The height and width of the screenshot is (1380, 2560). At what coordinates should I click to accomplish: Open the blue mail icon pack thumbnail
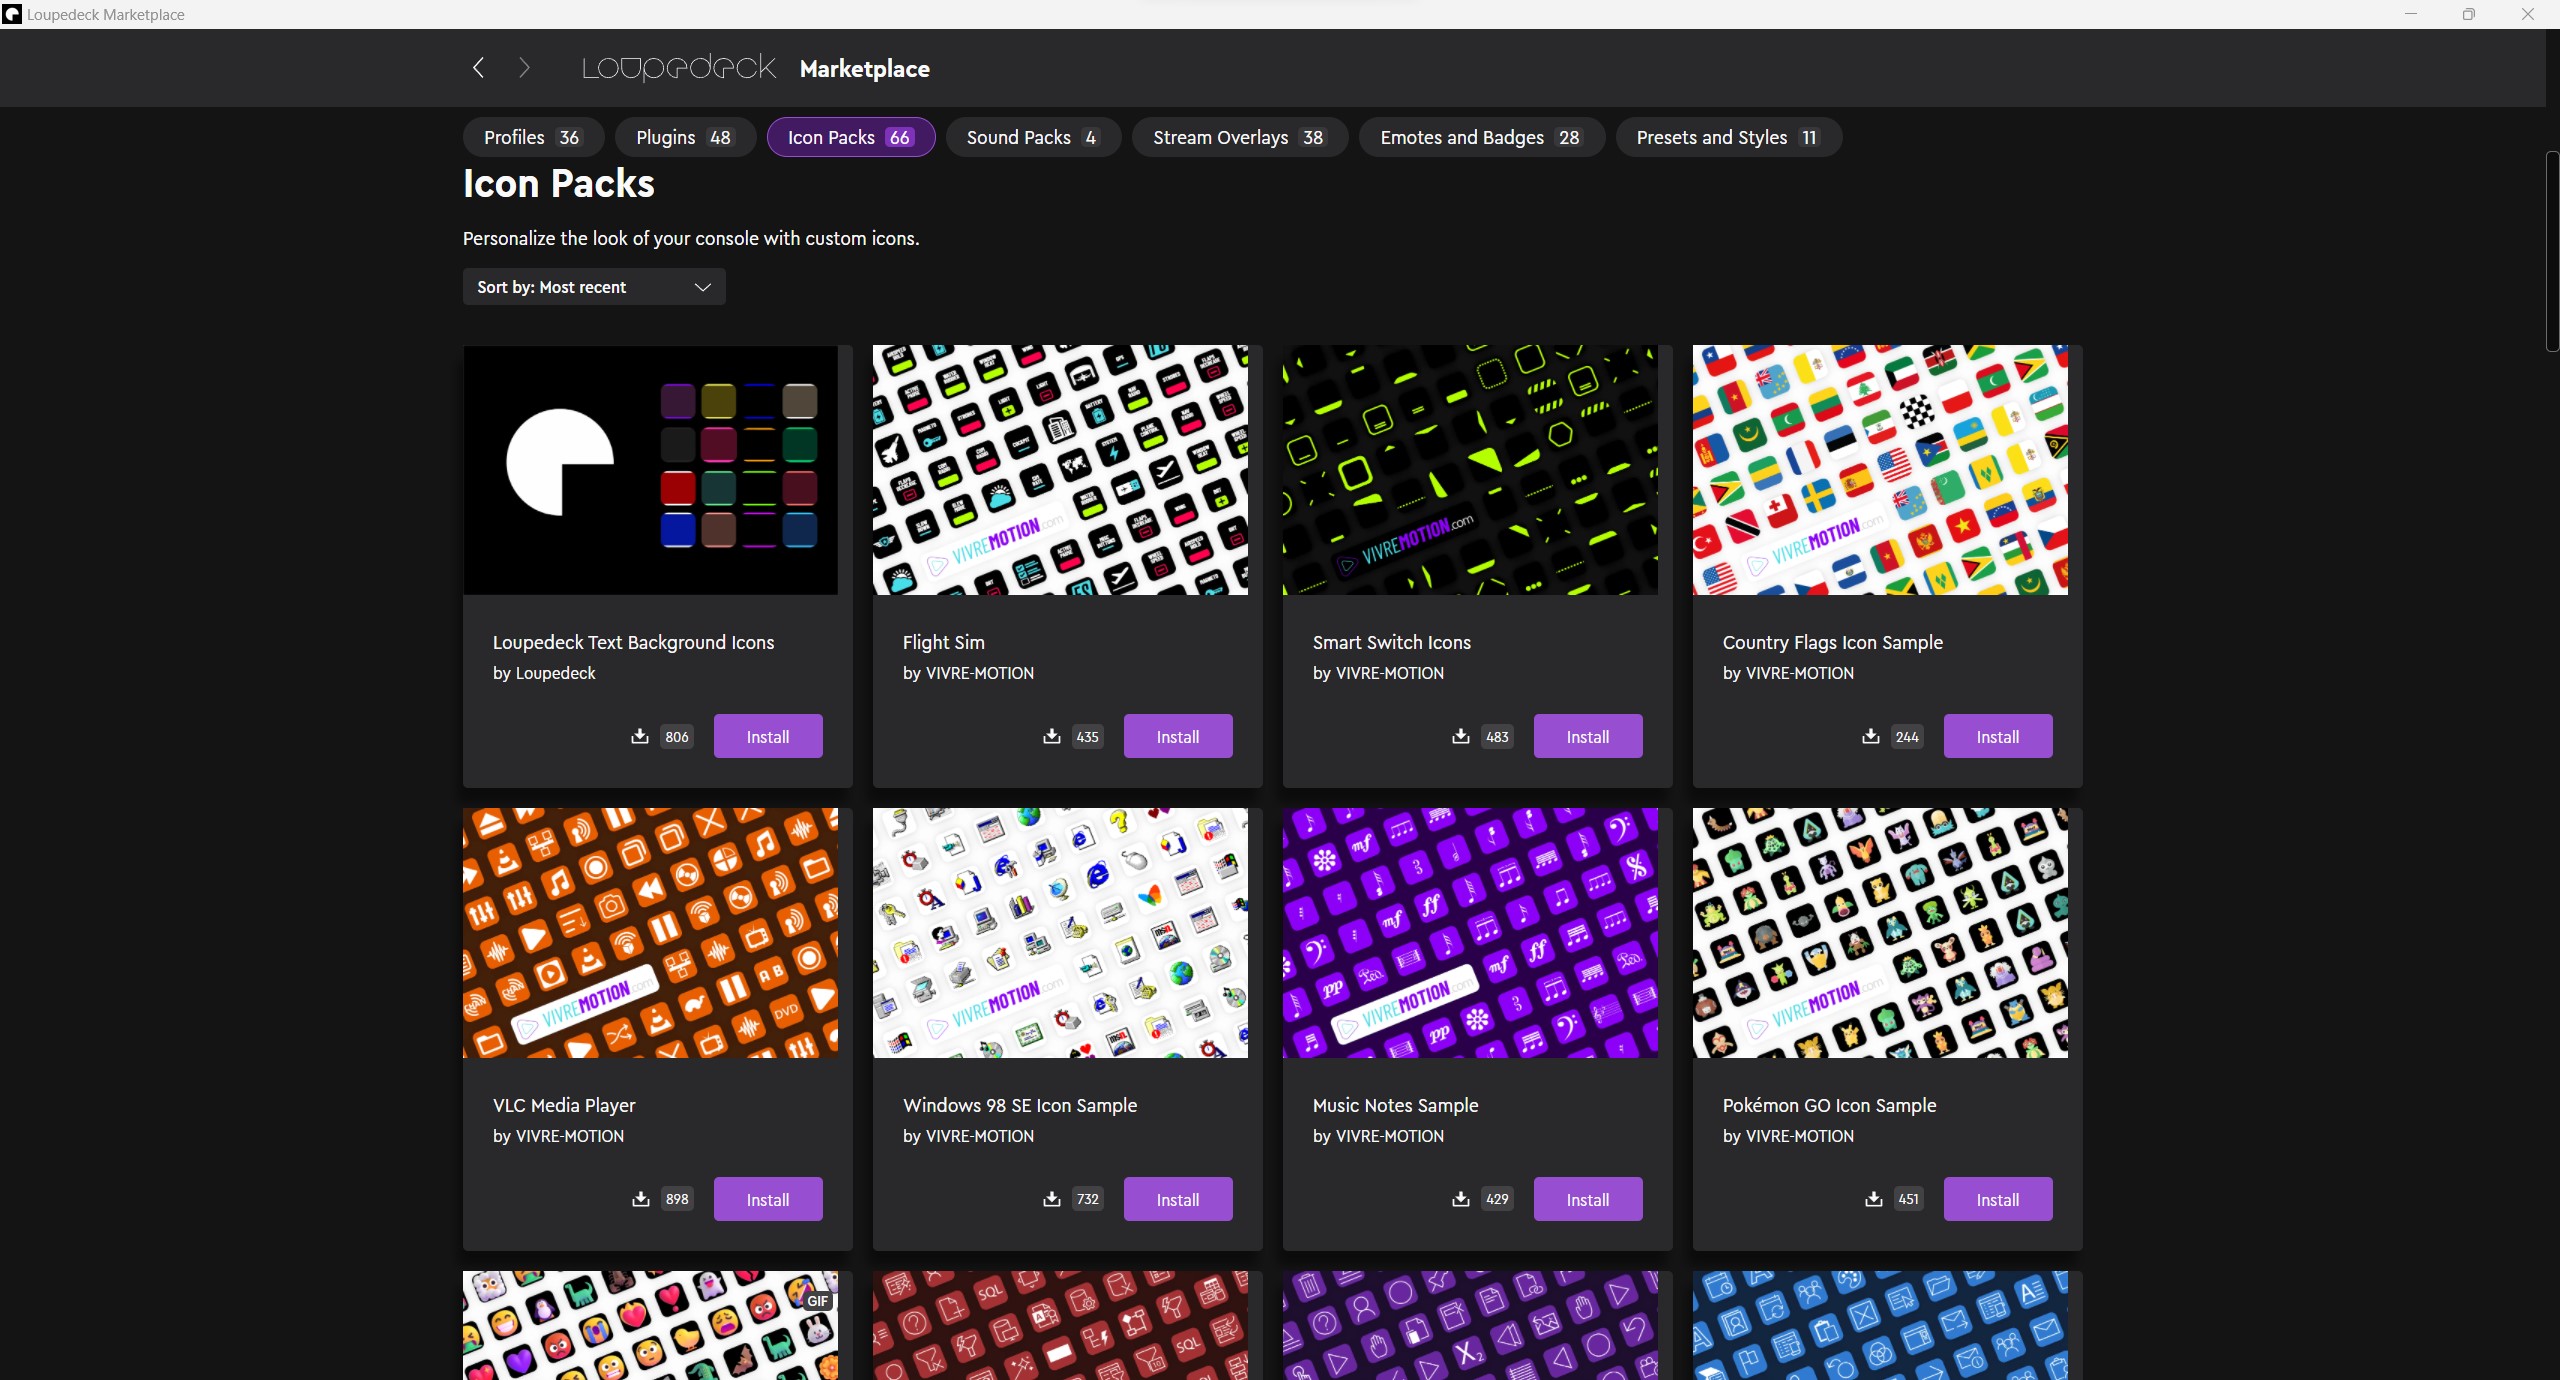tap(1880, 1326)
